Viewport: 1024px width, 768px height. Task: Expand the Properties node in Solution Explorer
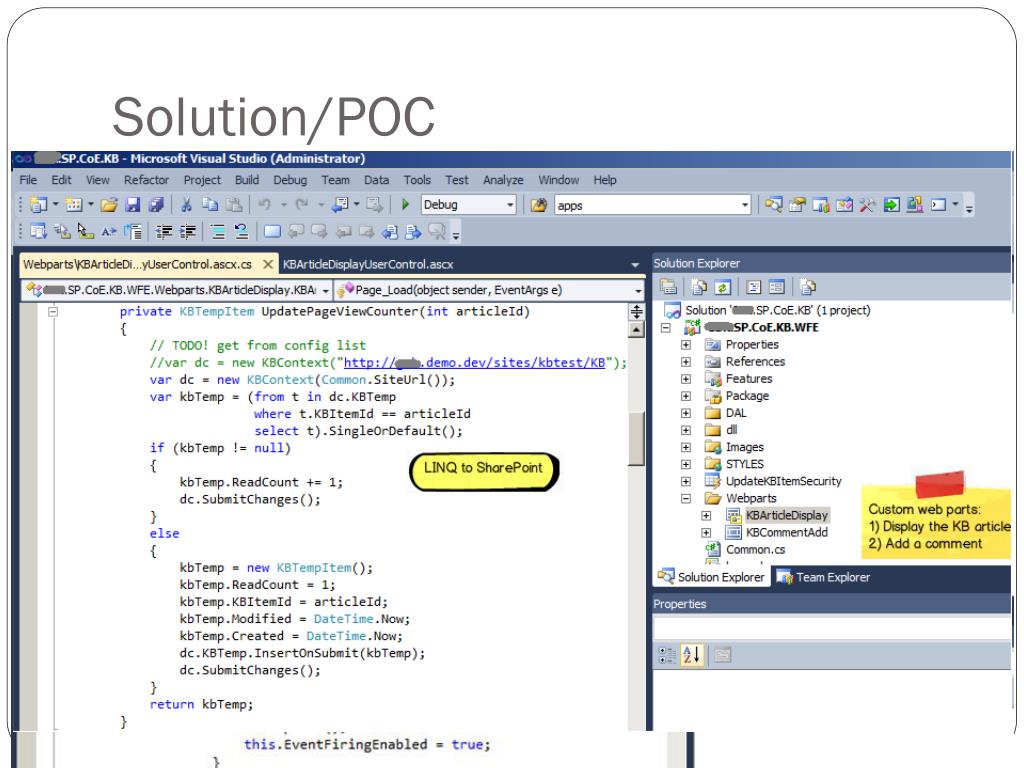(686, 344)
